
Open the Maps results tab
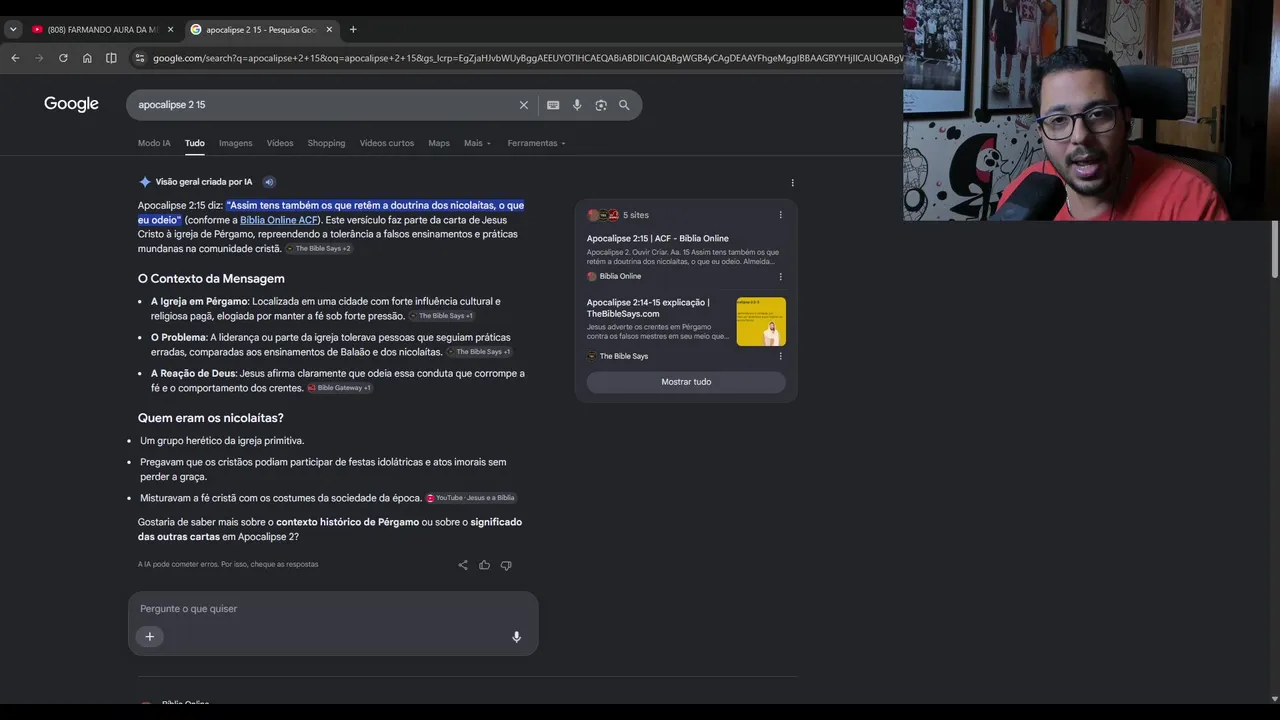click(439, 143)
